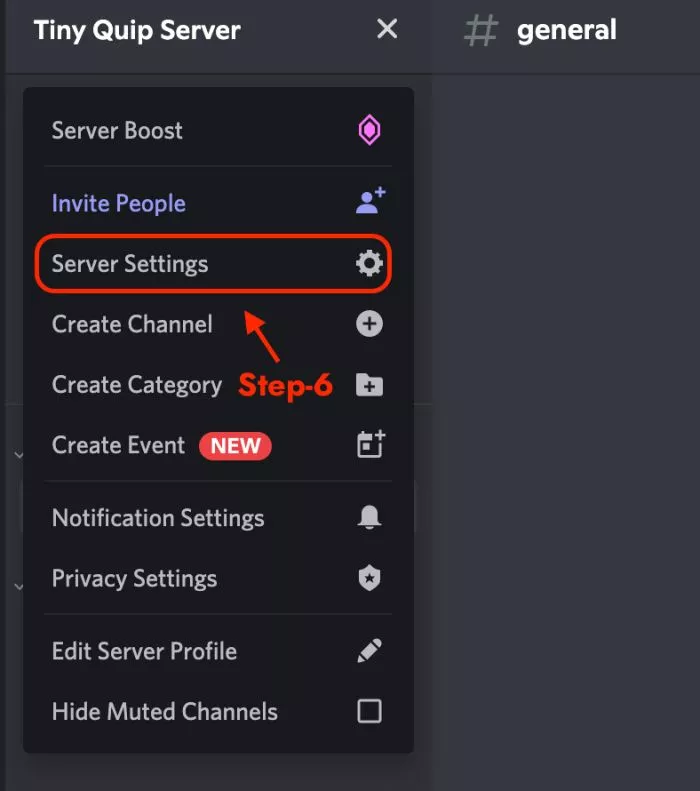Click the Edit Server Profile pencil icon
This screenshot has width=700, height=791.
[x=369, y=651]
